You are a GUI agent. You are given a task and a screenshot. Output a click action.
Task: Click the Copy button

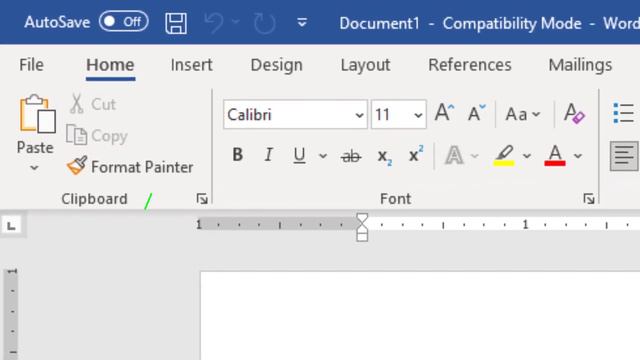[x=97, y=136]
